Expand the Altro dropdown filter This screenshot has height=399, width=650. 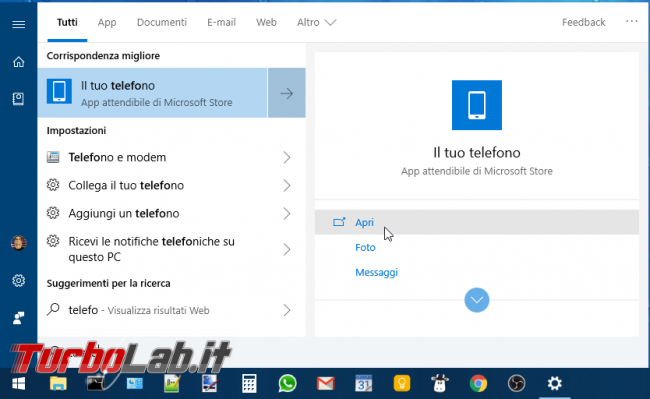pos(316,22)
